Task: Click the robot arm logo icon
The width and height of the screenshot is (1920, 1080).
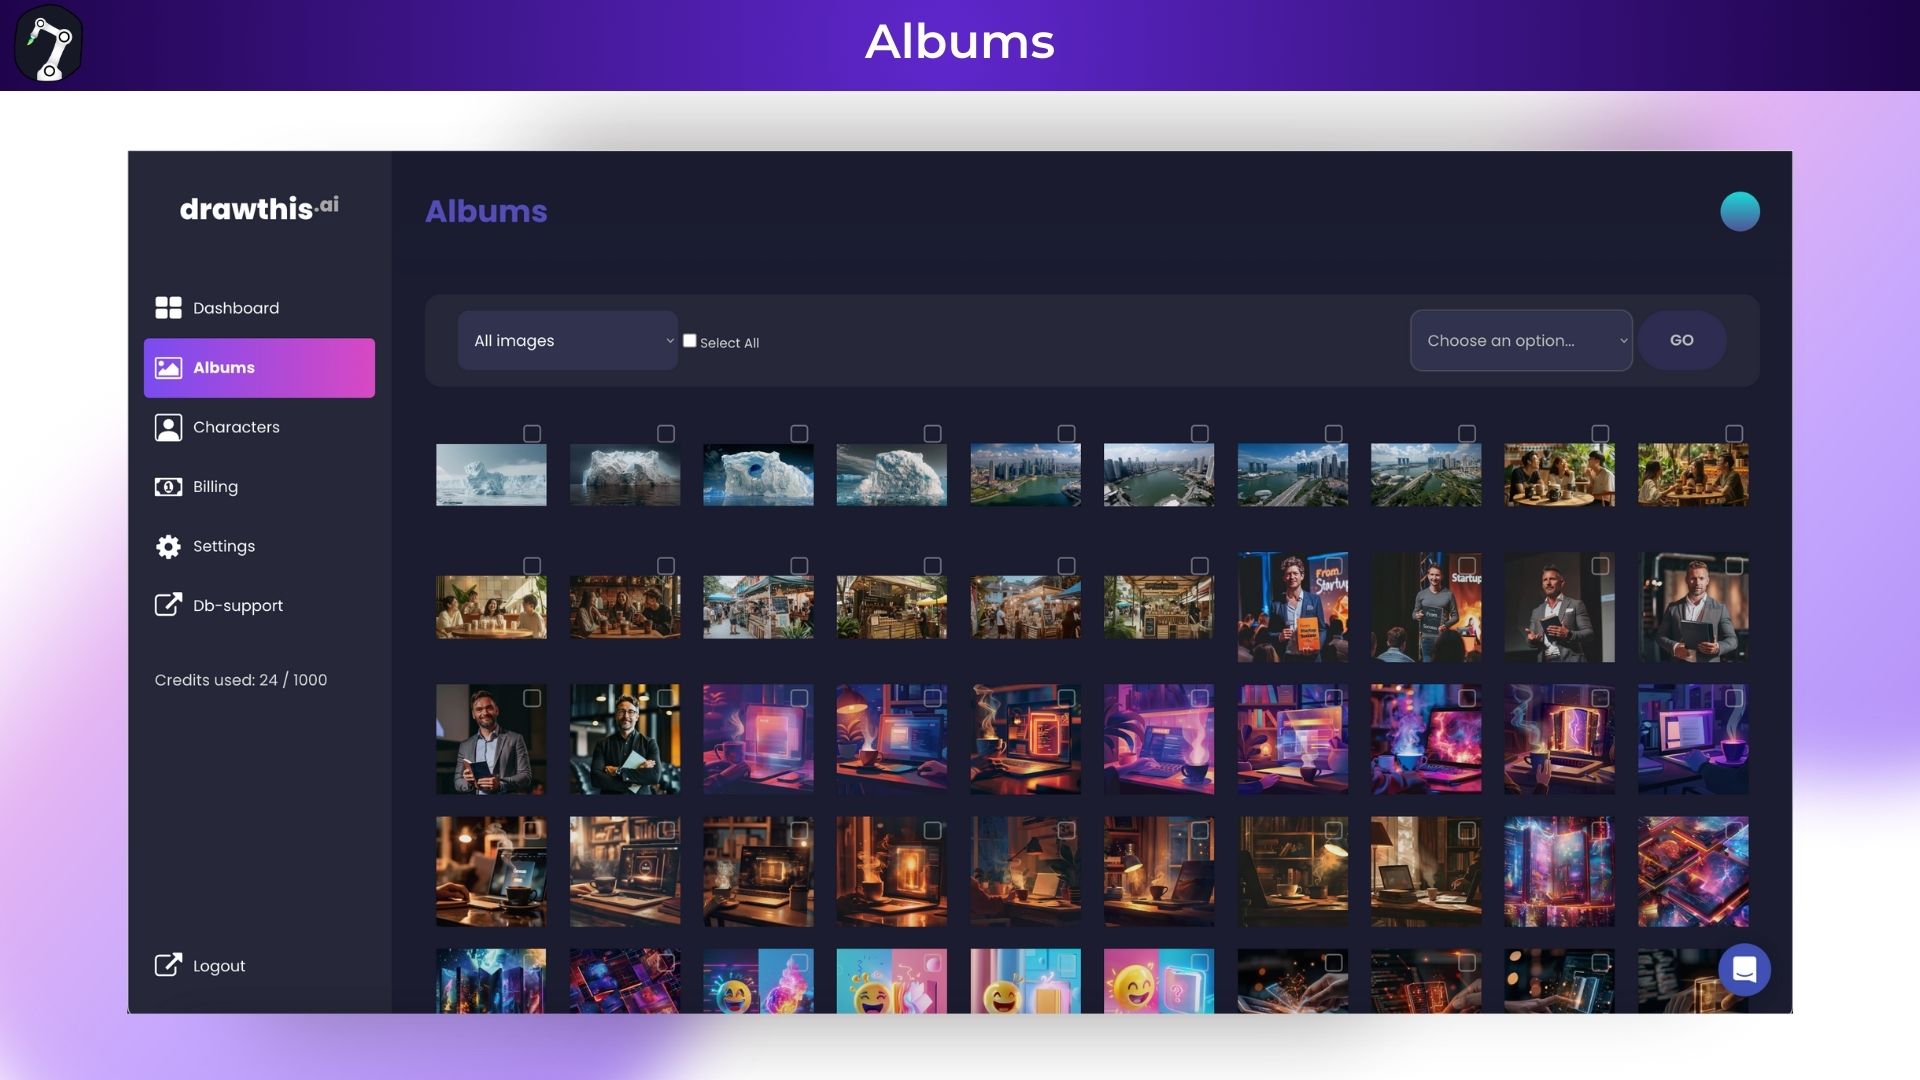Action: pos(49,44)
